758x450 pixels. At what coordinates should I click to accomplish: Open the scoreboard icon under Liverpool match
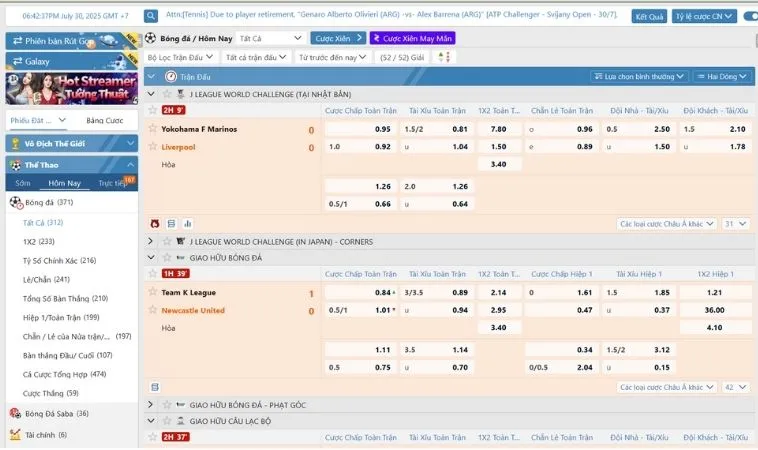point(171,223)
